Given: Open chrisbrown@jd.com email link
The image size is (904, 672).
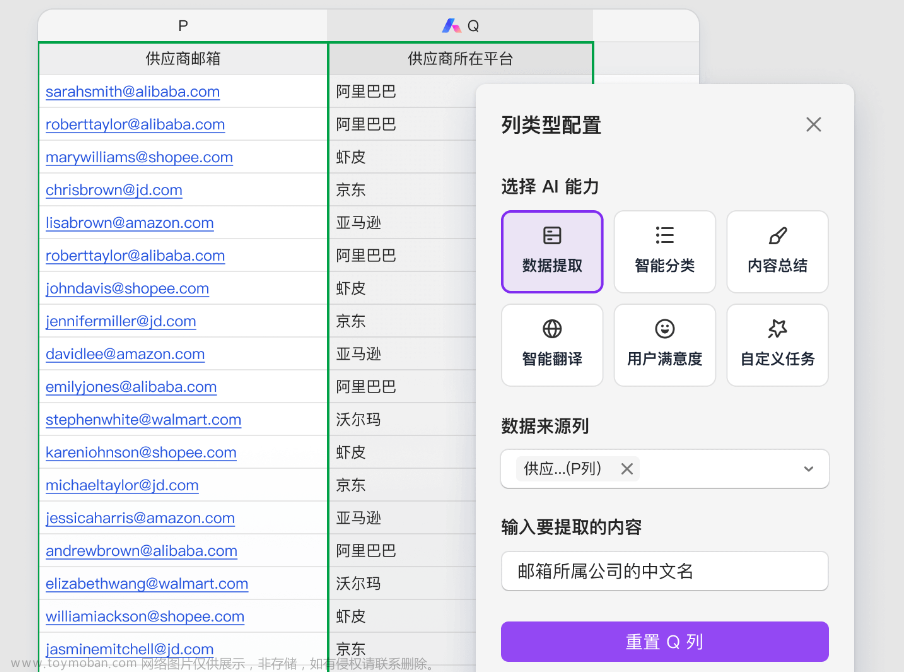Looking at the screenshot, I should click(x=114, y=190).
